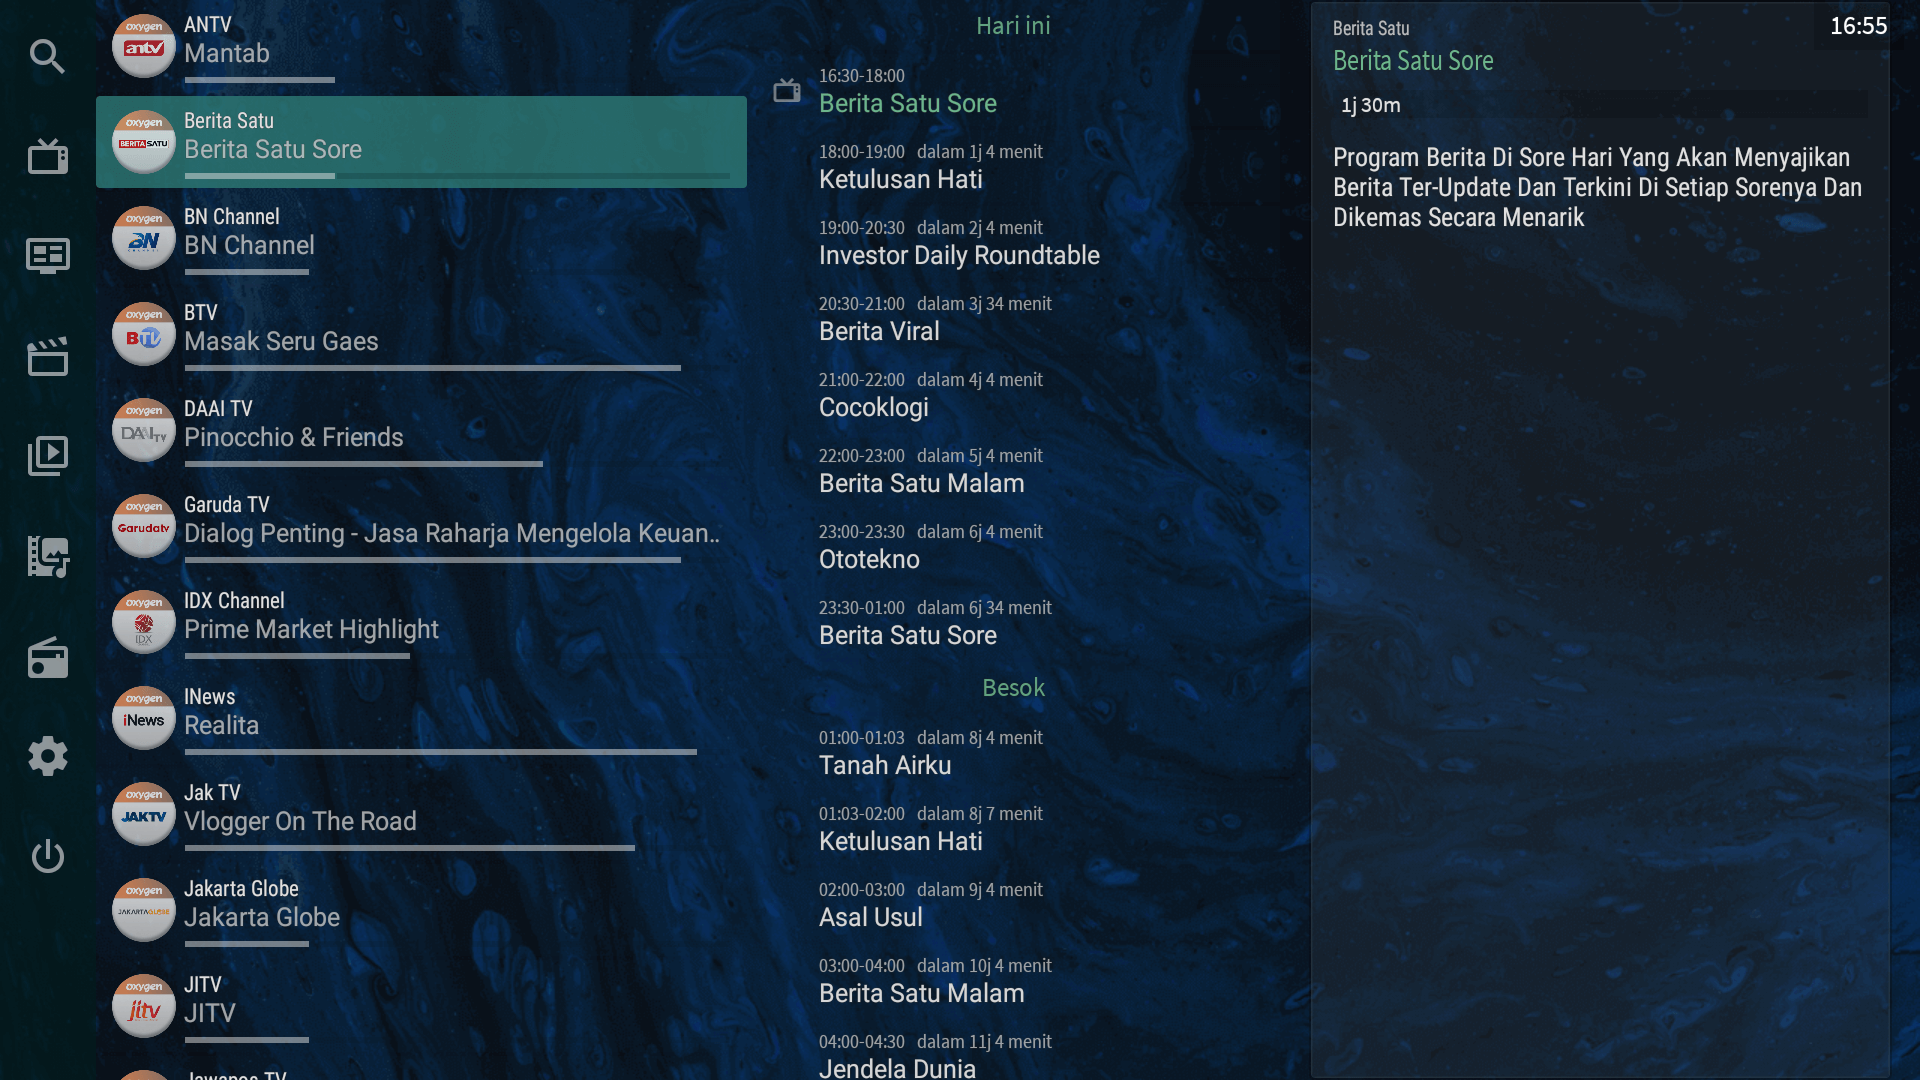Select the highlighted Berita Satu Sore channel entry
Image resolution: width=1920 pixels, height=1080 pixels.
point(421,142)
